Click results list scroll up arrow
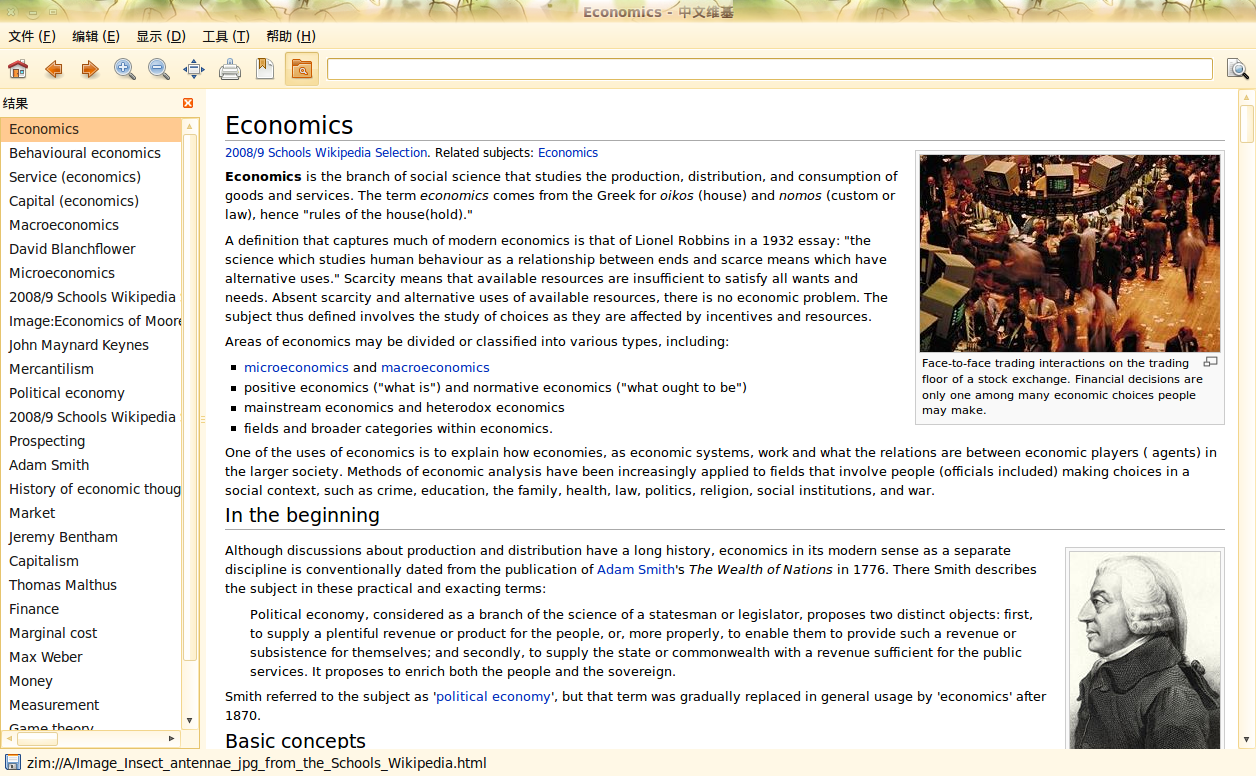Image resolution: width=1256 pixels, height=776 pixels. point(190,126)
